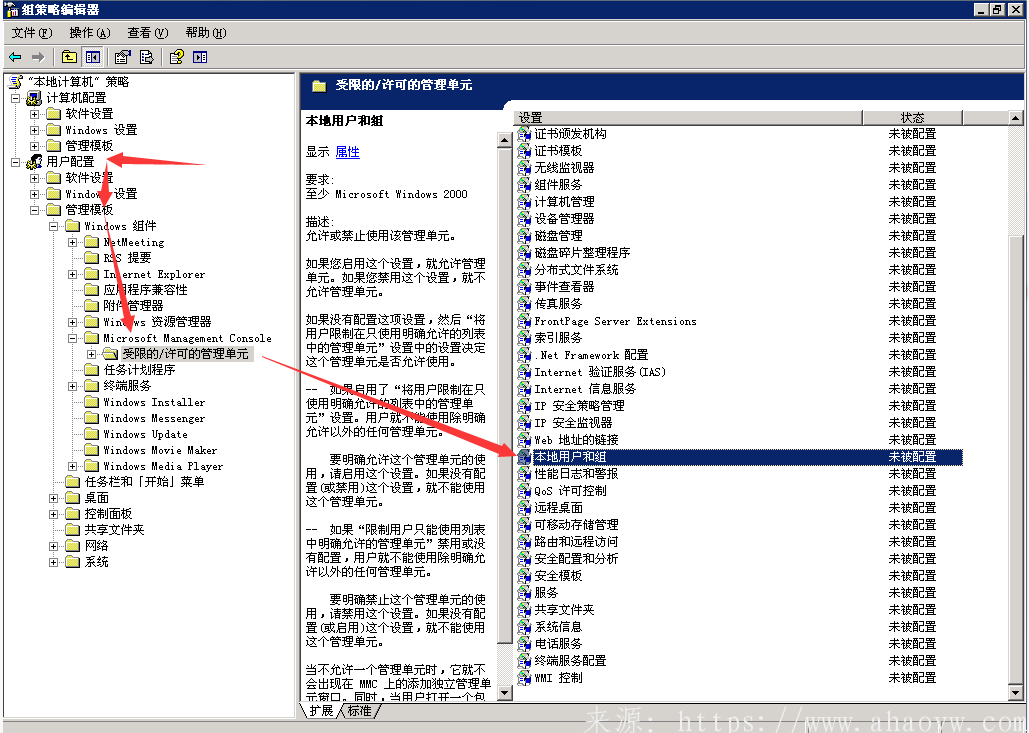The height and width of the screenshot is (733, 1029).
Task: Click the Back arrow toolbar icon
Action: click(15, 57)
